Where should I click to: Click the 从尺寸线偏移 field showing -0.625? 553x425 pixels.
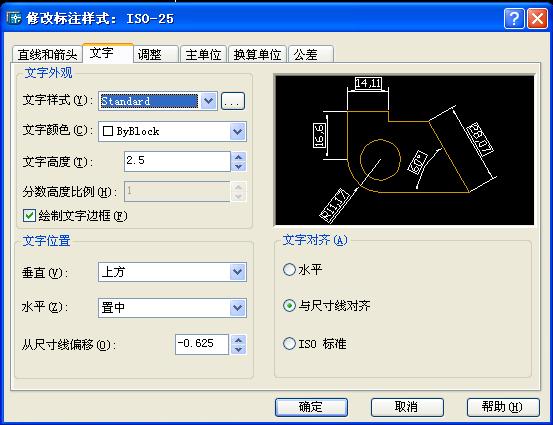click(202, 344)
